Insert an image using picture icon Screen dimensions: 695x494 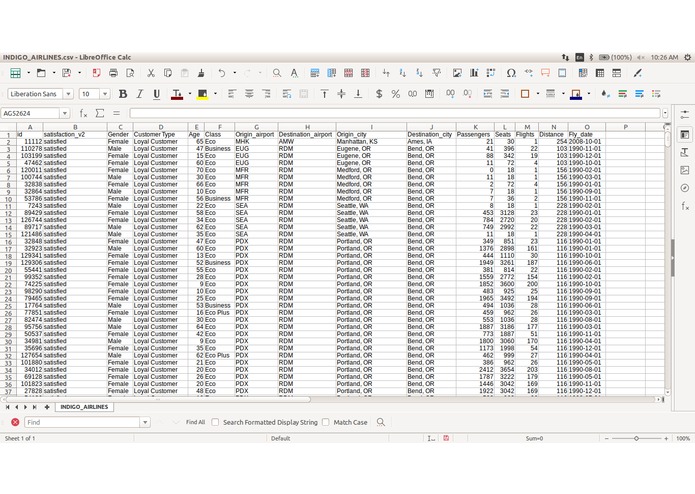[x=457, y=73]
